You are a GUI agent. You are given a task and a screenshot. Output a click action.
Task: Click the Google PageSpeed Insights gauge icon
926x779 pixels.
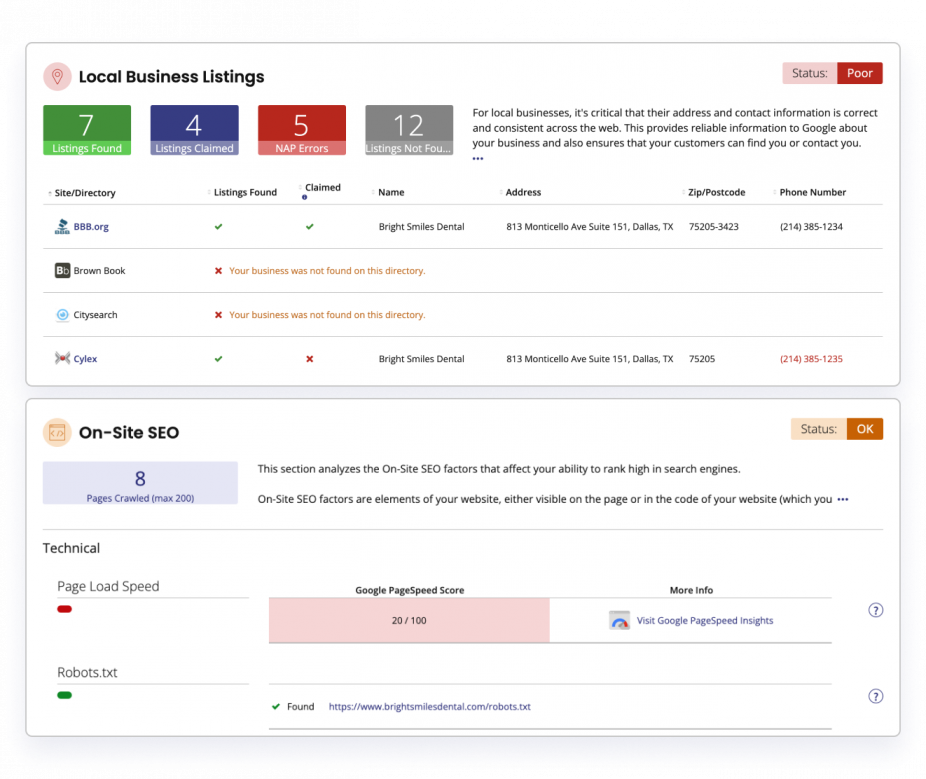(619, 621)
